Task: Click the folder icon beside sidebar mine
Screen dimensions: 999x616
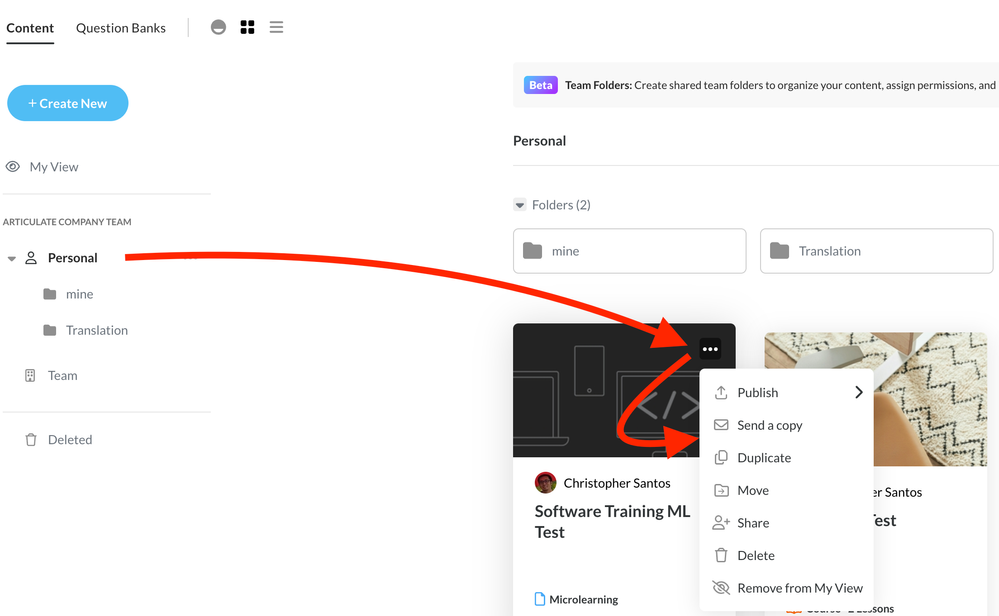Action: coord(50,294)
